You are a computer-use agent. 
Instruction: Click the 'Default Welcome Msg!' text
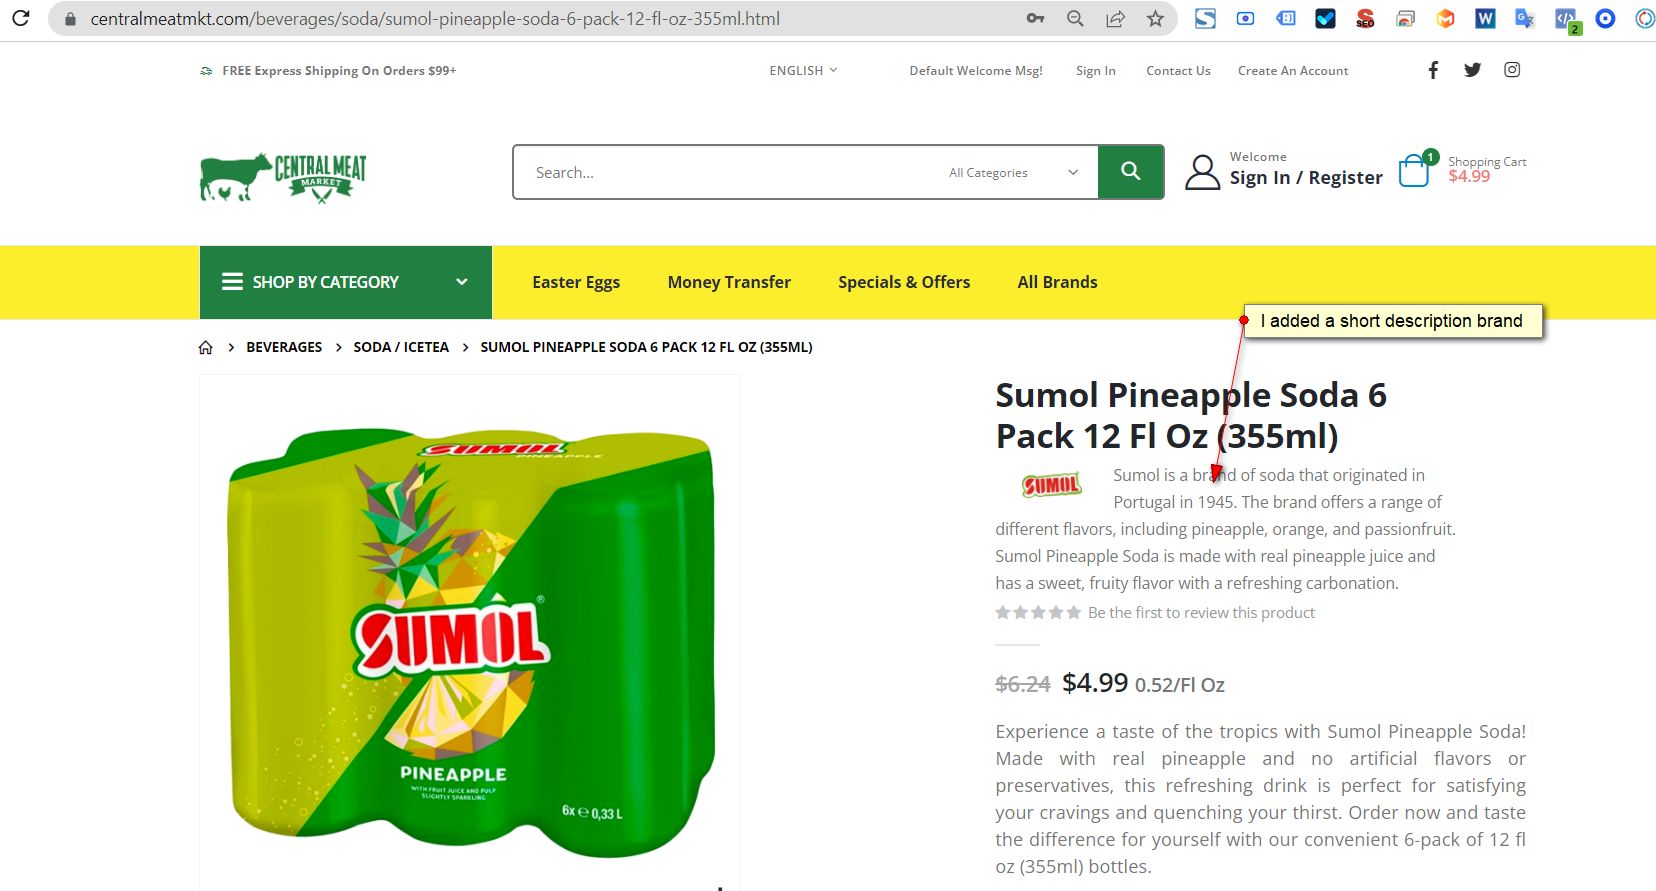(x=976, y=71)
